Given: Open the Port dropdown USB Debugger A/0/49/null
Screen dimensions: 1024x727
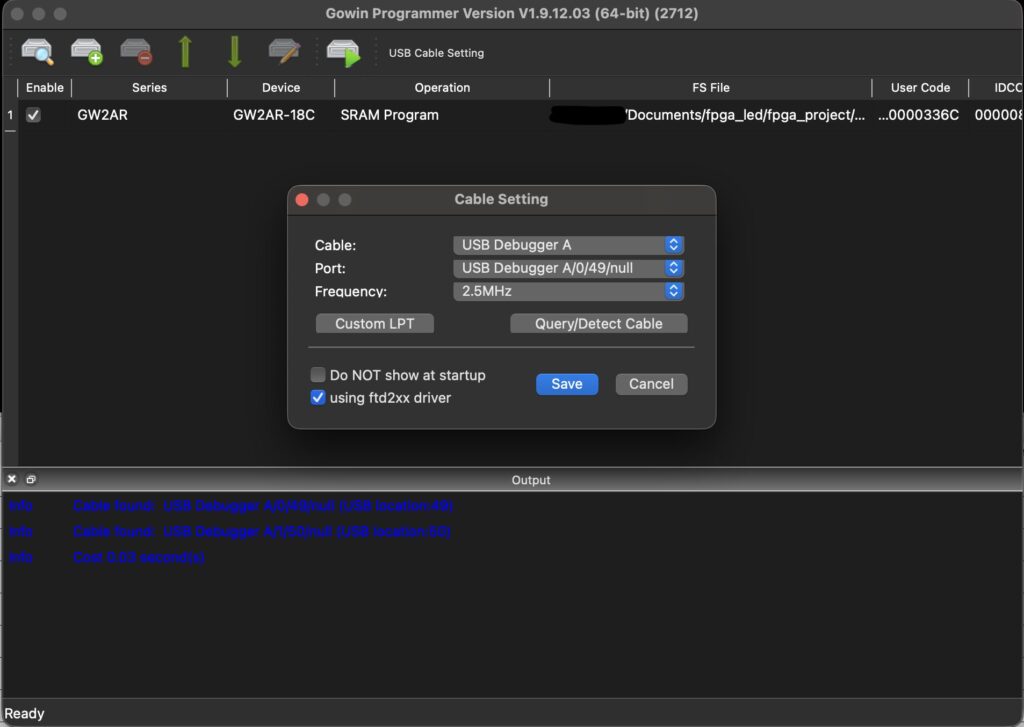Looking at the screenshot, I should [568, 268].
